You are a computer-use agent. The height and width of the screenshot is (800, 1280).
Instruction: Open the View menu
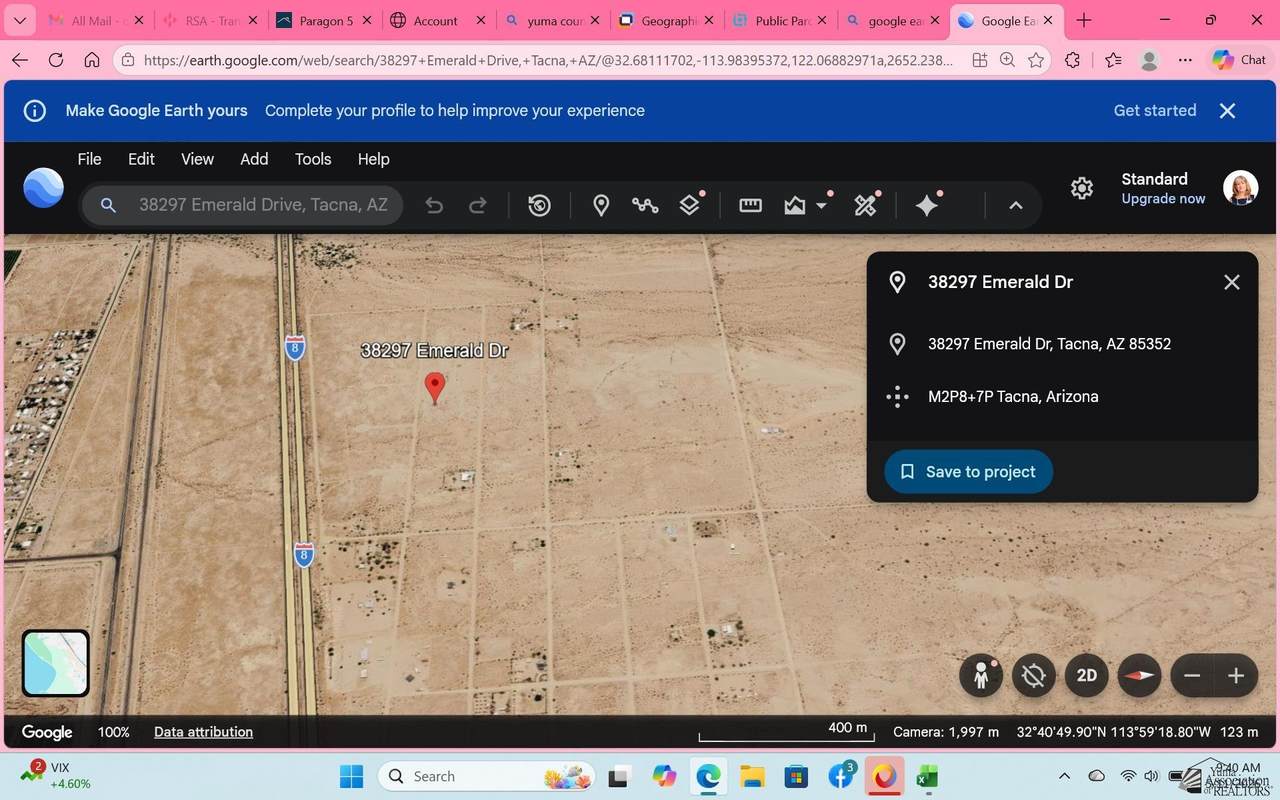(197, 159)
